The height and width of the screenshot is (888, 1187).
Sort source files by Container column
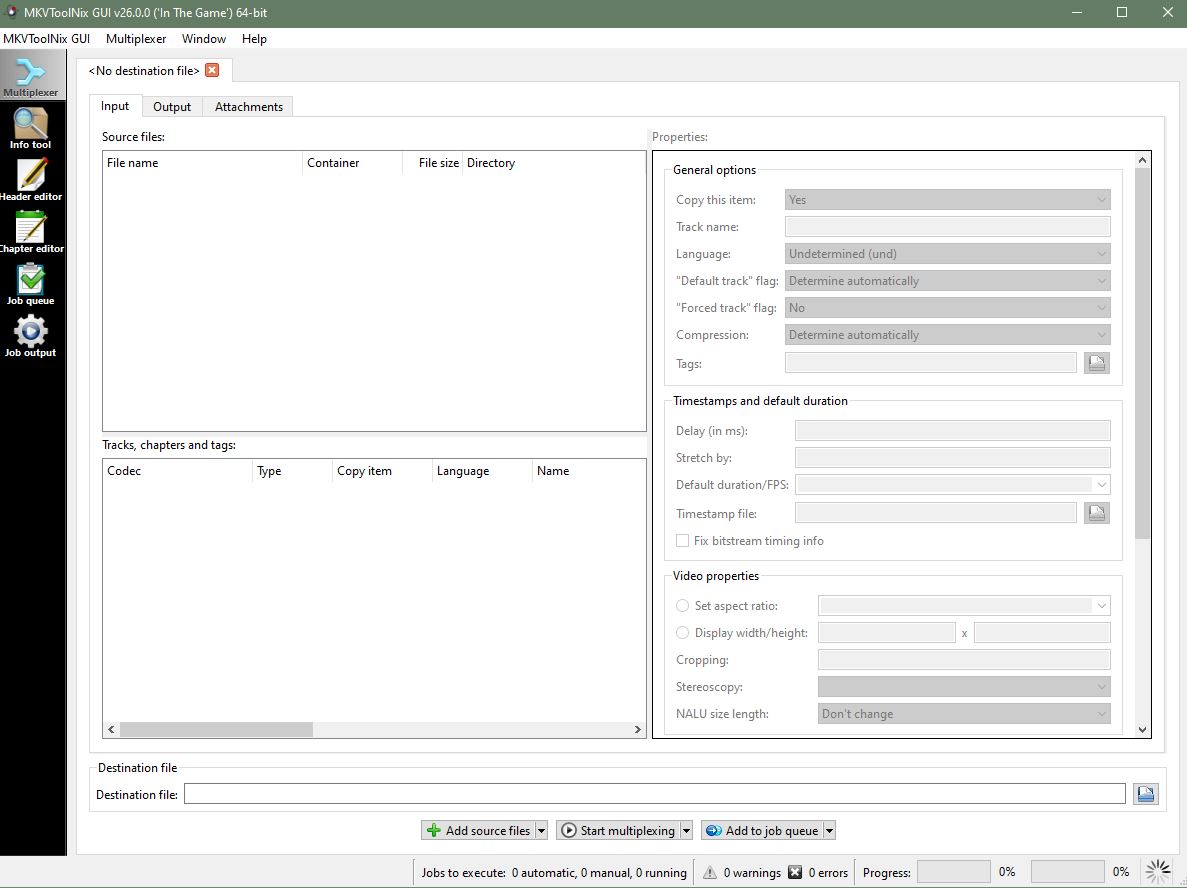[352, 163]
